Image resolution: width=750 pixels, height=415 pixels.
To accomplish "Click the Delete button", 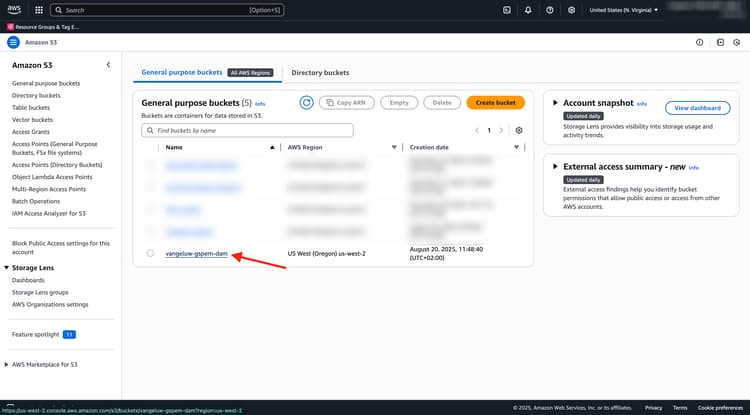I will point(442,103).
